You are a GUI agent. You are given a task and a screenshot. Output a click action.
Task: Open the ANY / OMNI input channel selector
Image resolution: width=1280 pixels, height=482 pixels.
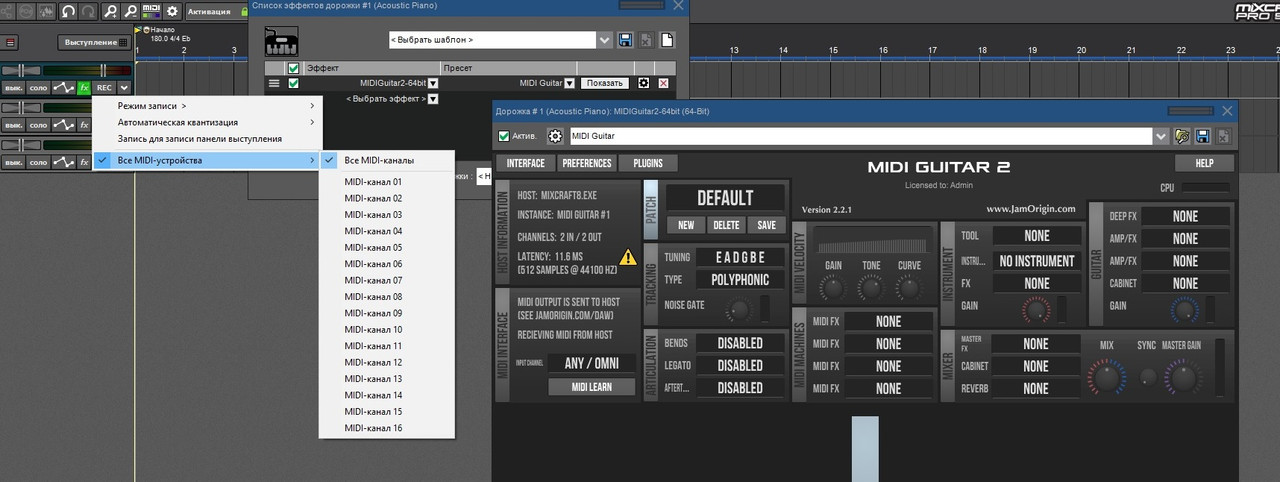coord(592,363)
